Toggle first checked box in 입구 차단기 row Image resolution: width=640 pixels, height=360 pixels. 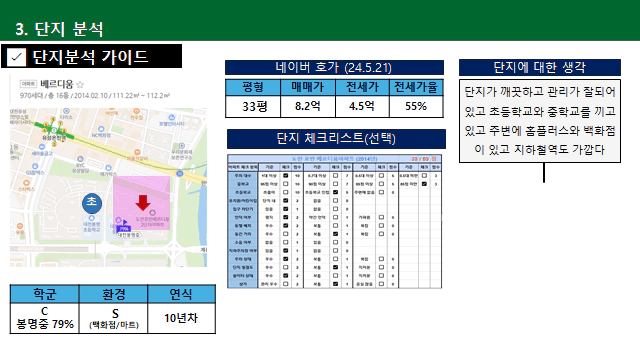point(285,209)
